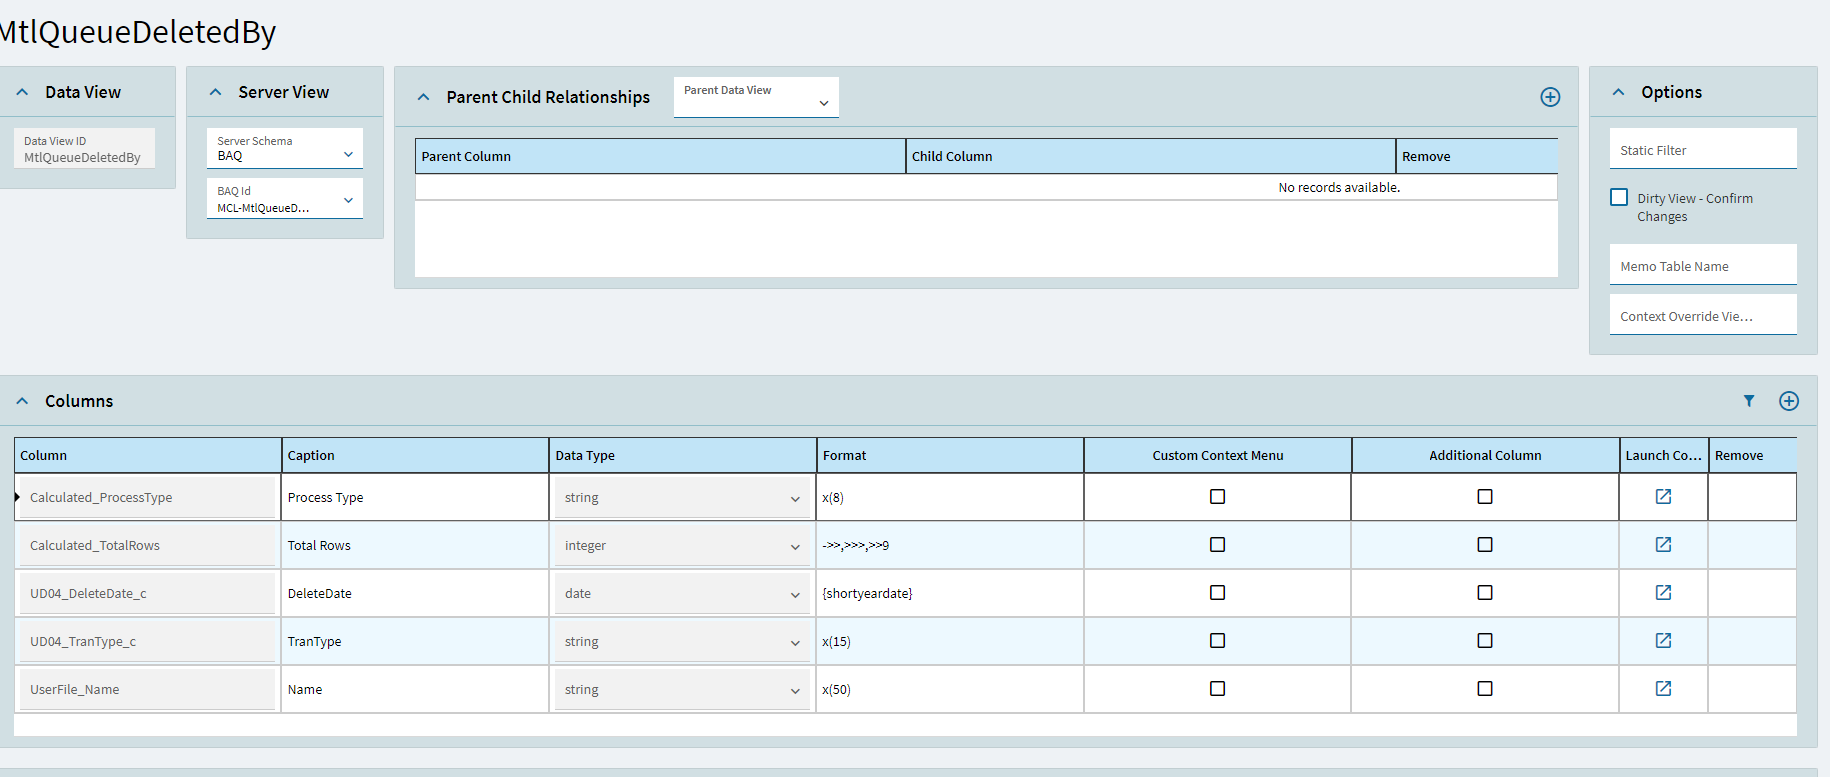Check Additional Column for DeleteDate row
1830x777 pixels.
point(1485,593)
